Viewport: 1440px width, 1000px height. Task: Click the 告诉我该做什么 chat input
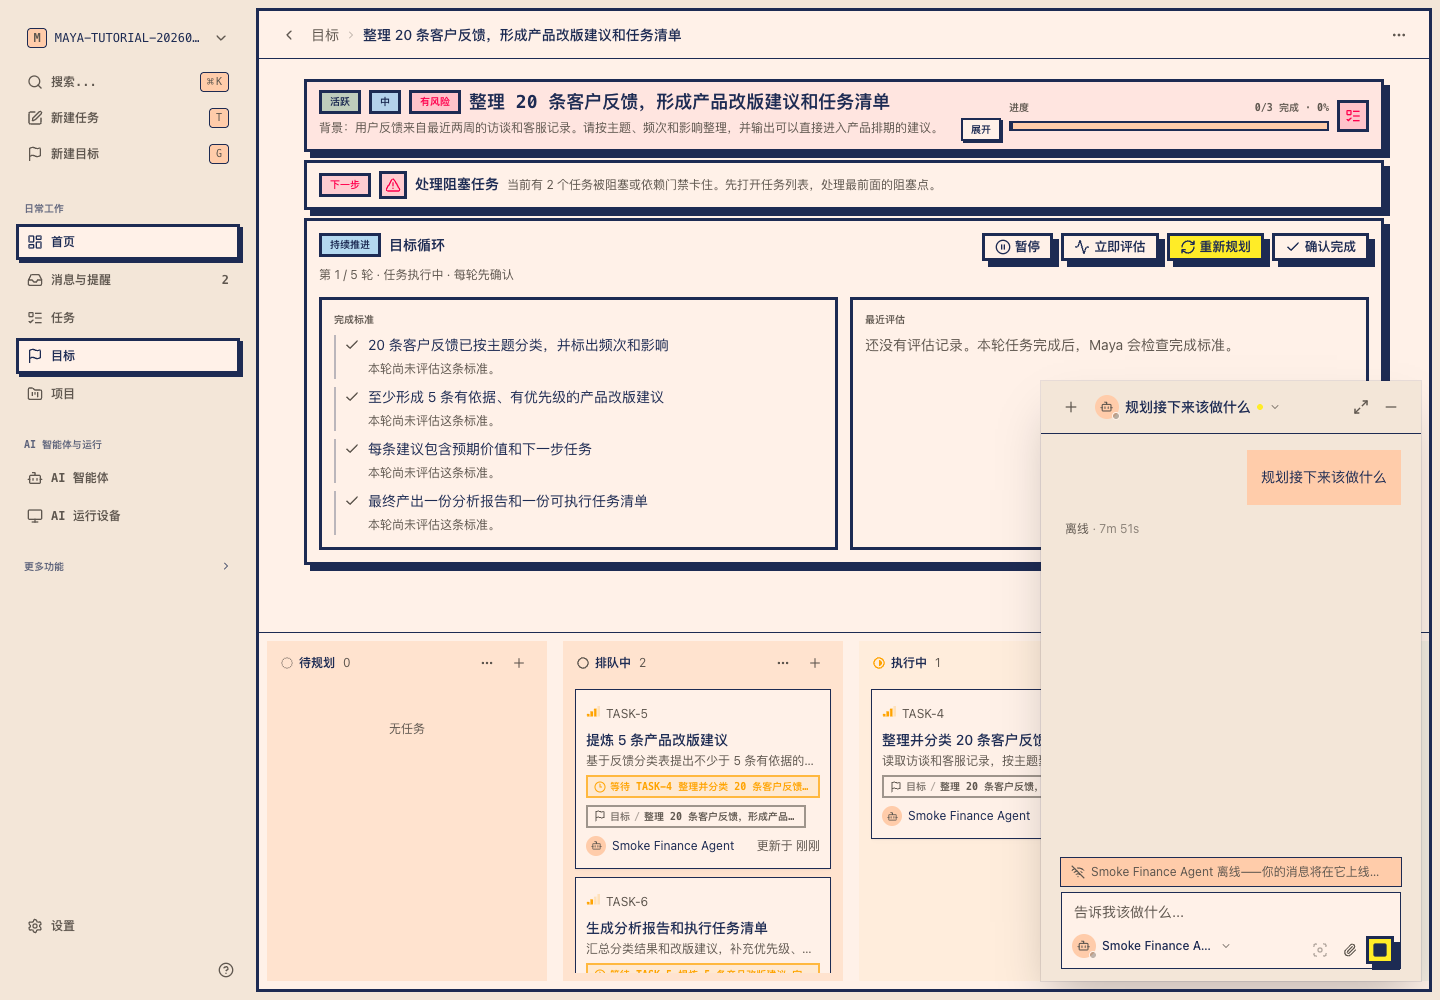pyautogui.click(x=1231, y=912)
